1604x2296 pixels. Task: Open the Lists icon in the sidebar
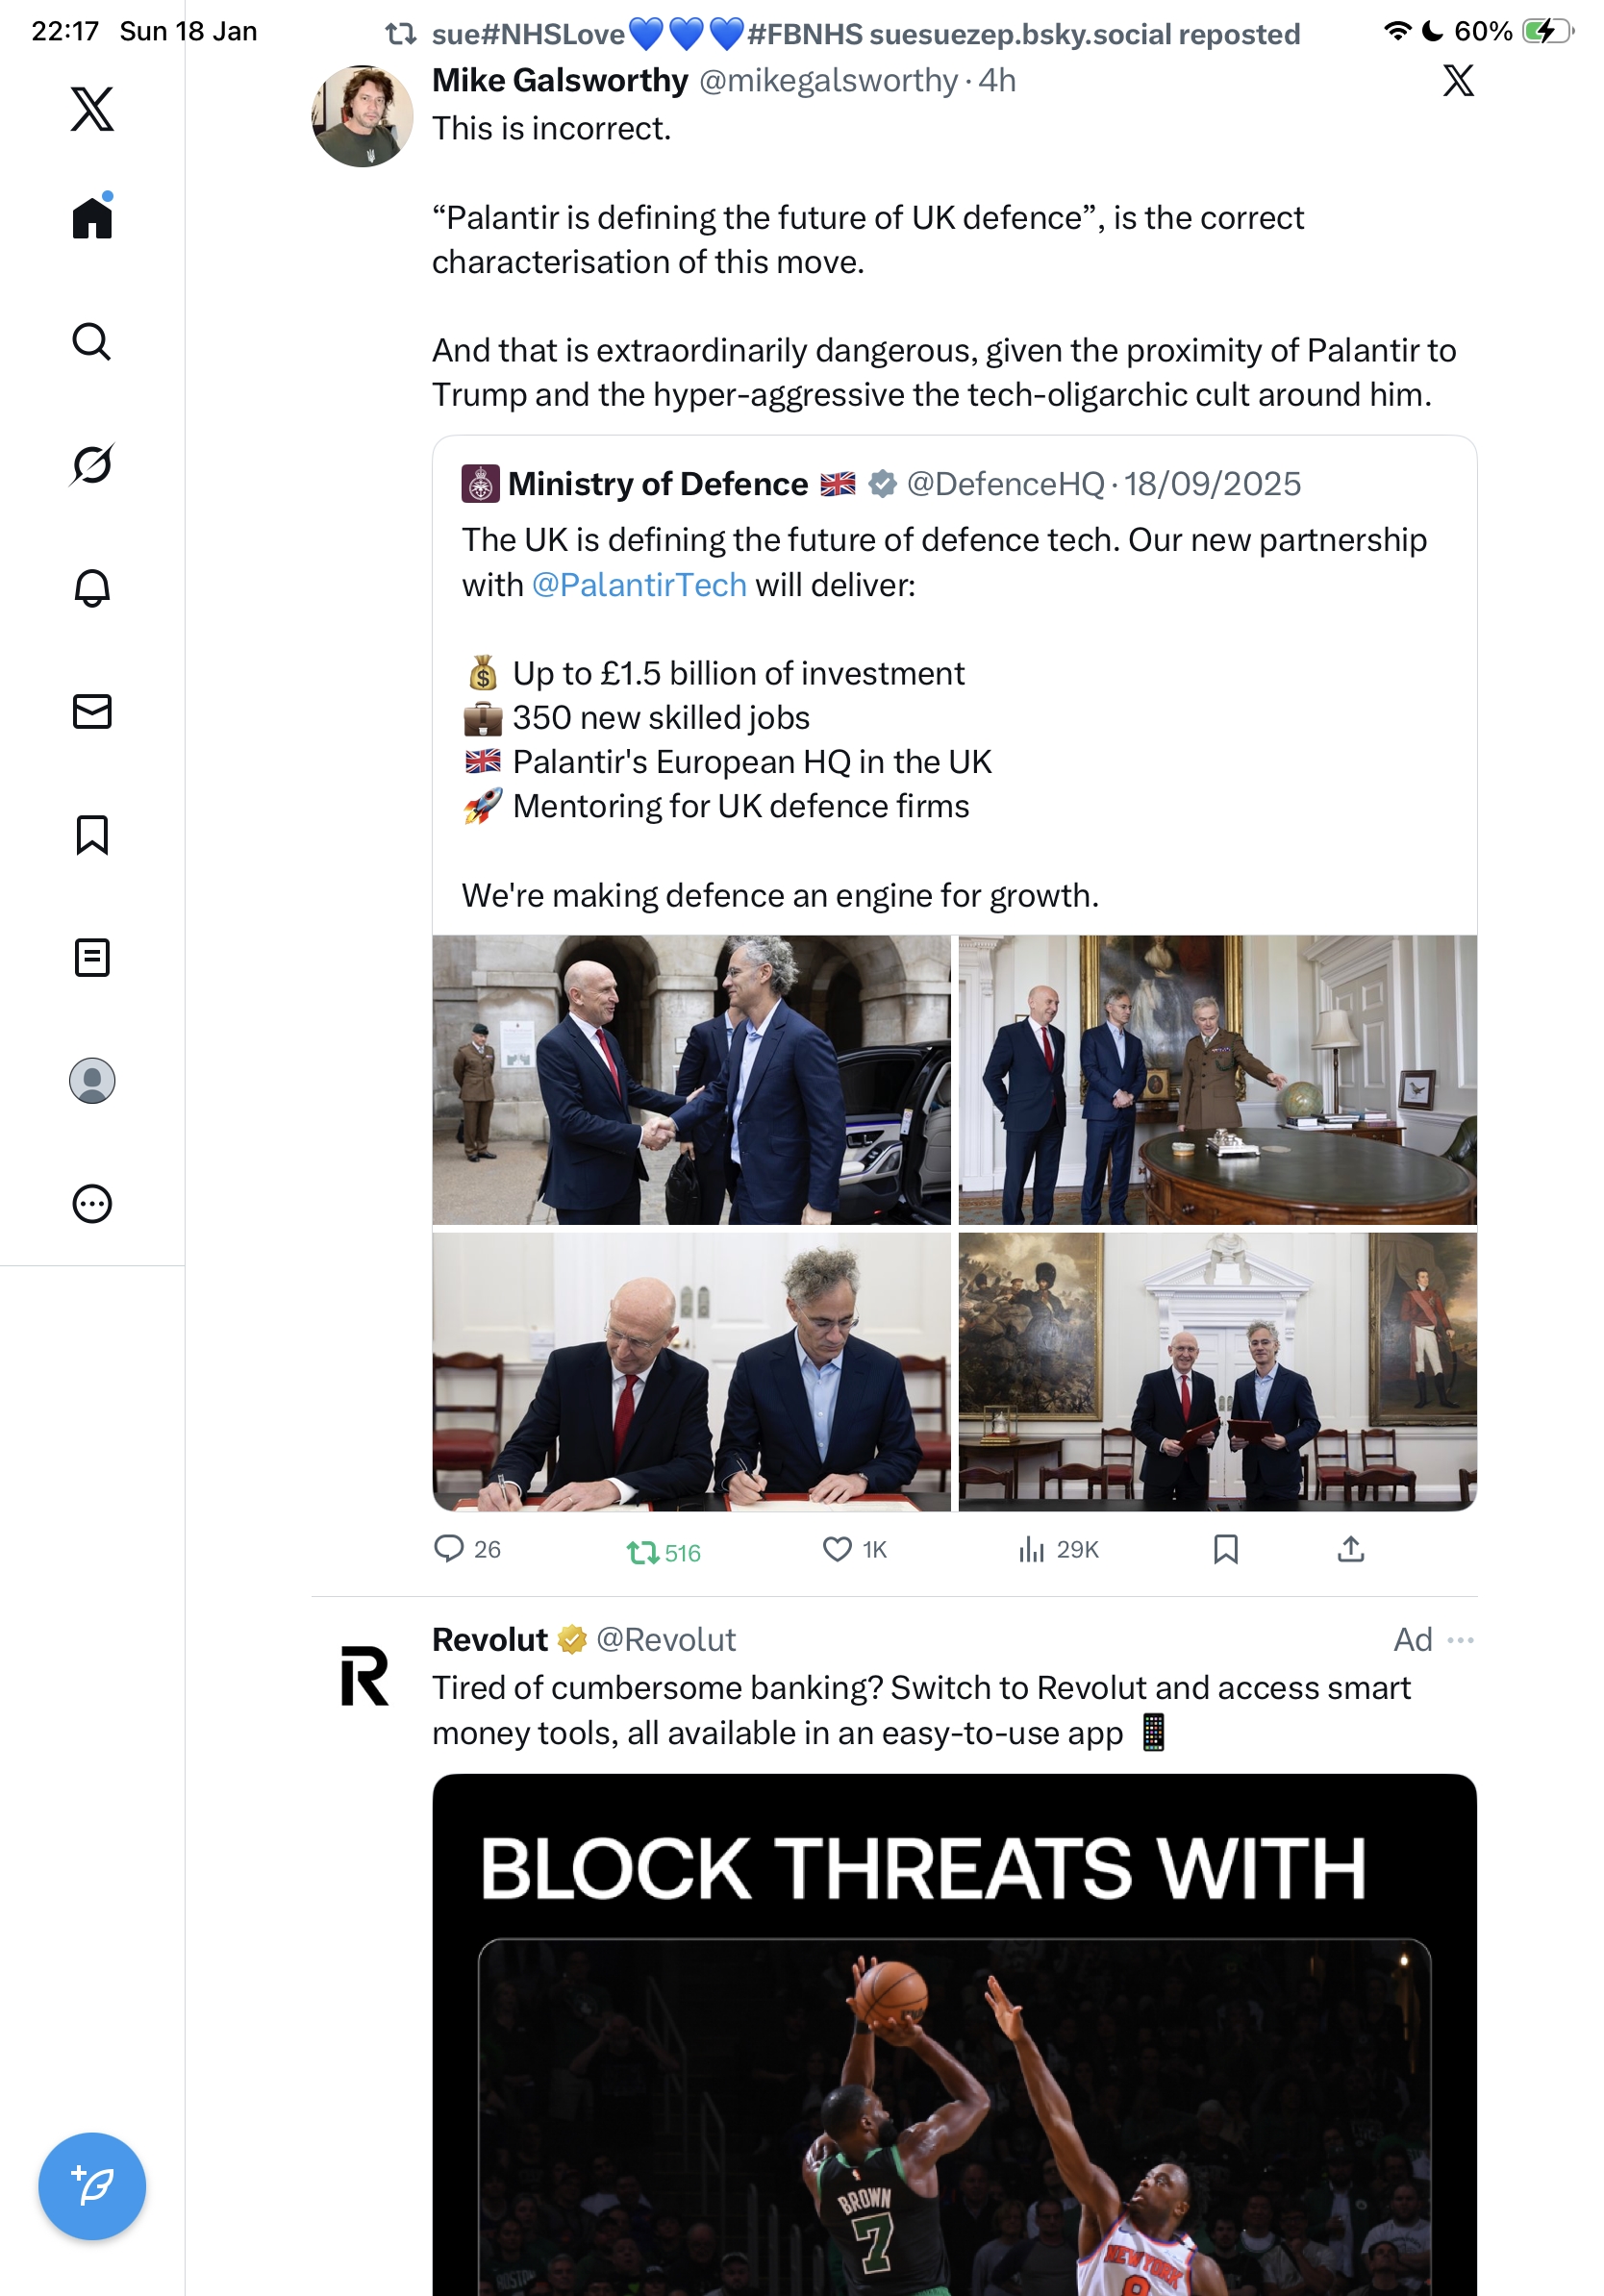[x=92, y=957]
